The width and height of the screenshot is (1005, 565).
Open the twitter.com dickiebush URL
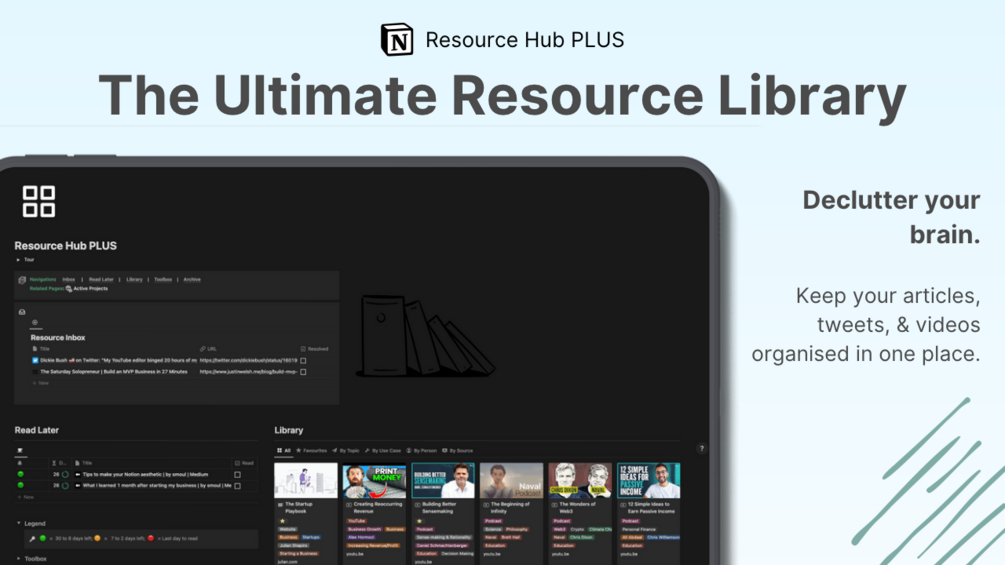click(x=249, y=361)
